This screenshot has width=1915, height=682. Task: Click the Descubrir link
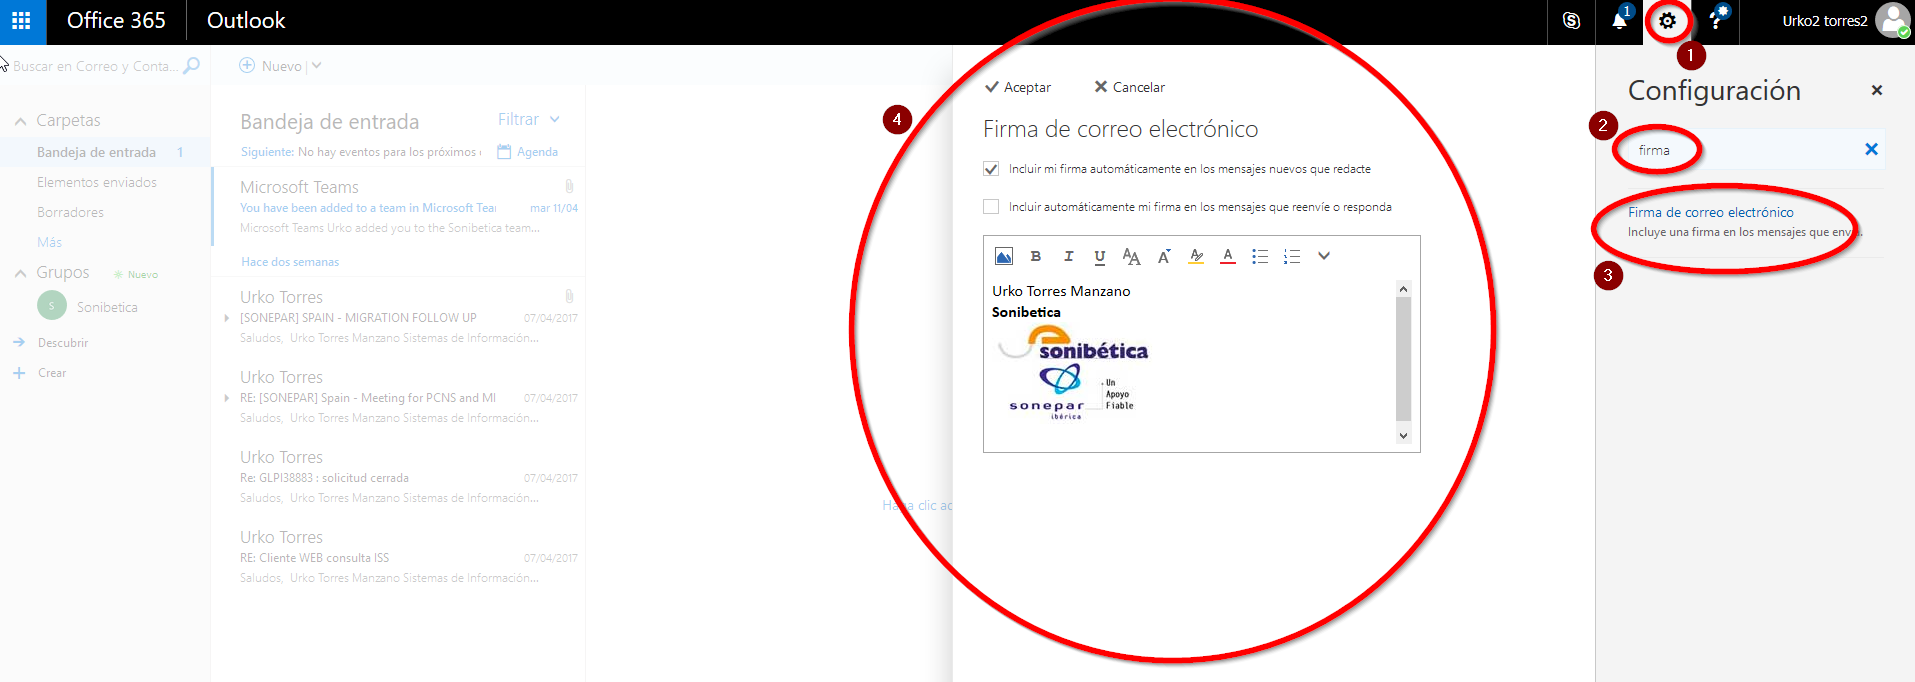tap(63, 342)
